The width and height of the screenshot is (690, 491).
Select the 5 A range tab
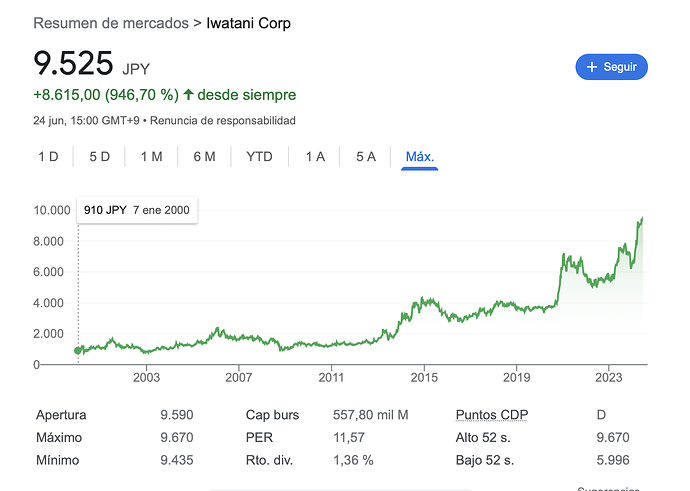366,157
